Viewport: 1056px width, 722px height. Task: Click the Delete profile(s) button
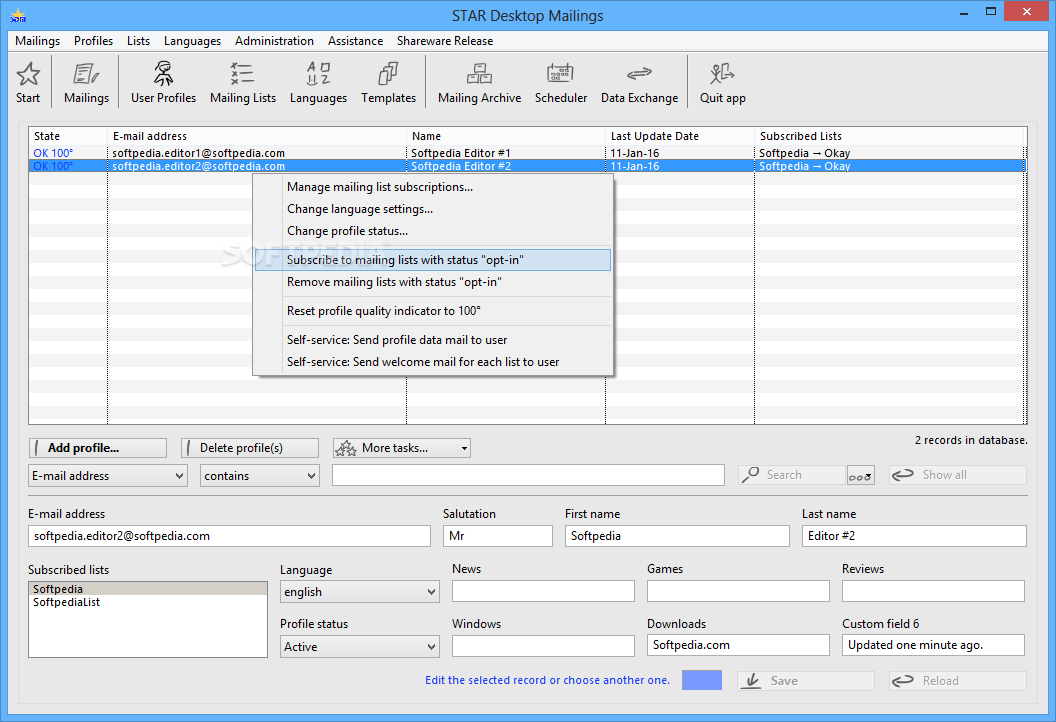(x=250, y=448)
